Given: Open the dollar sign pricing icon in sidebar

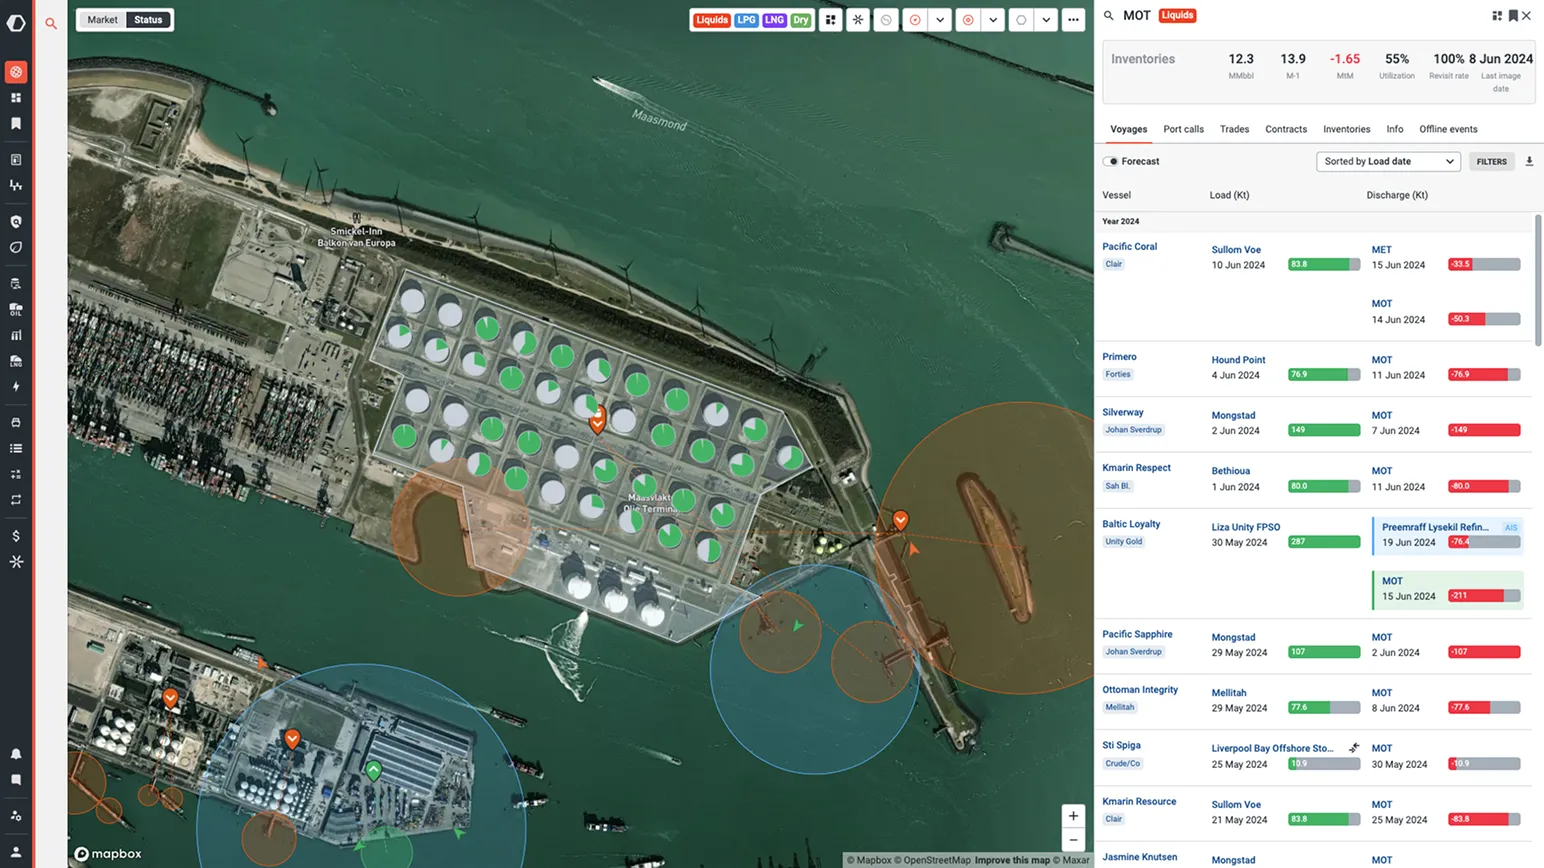Looking at the screenshot, I should [16, 536].
